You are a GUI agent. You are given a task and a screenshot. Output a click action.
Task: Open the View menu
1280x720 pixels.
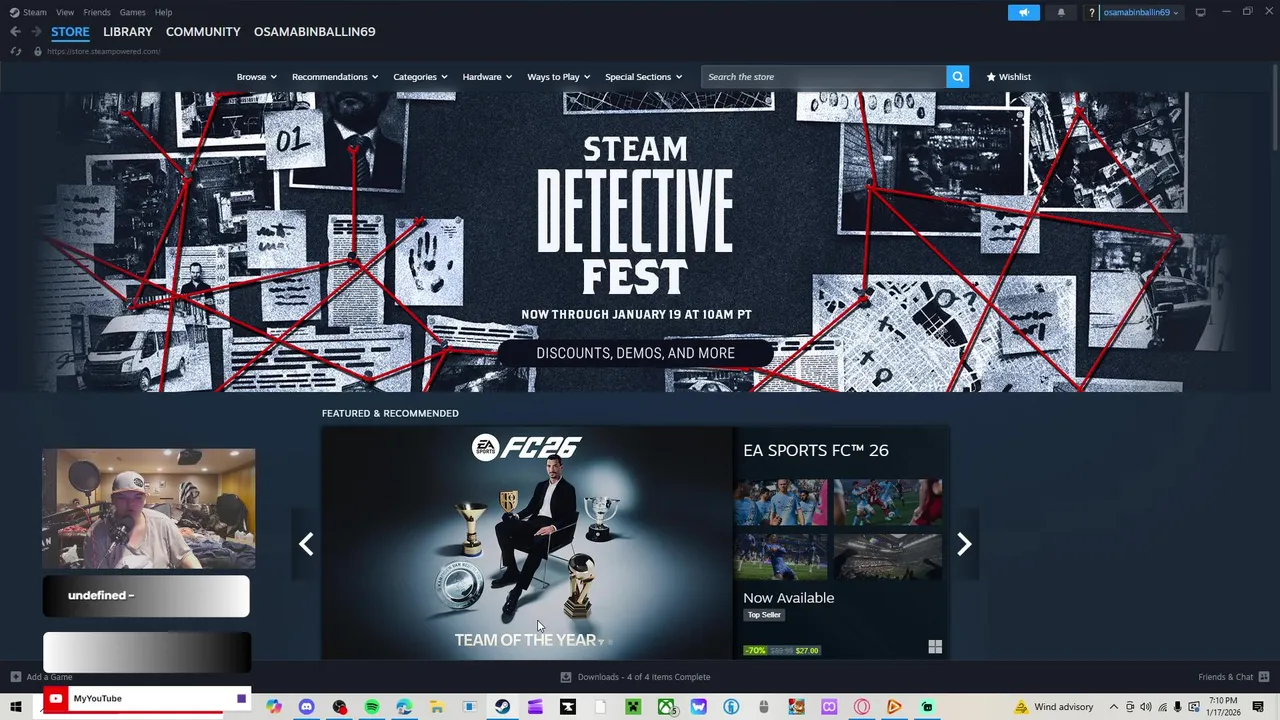(65, 12)
